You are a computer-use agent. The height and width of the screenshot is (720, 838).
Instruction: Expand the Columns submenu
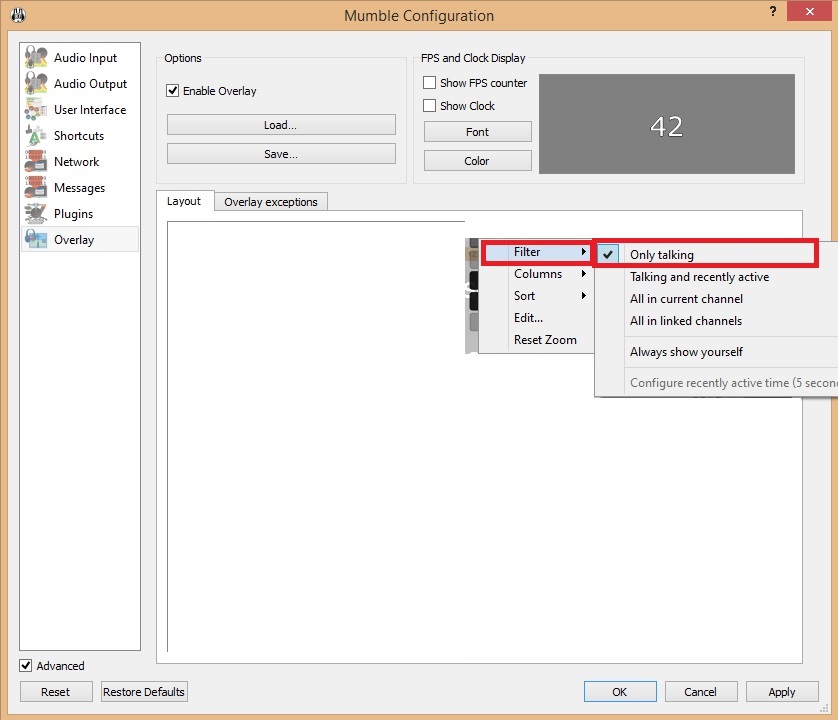536,274
